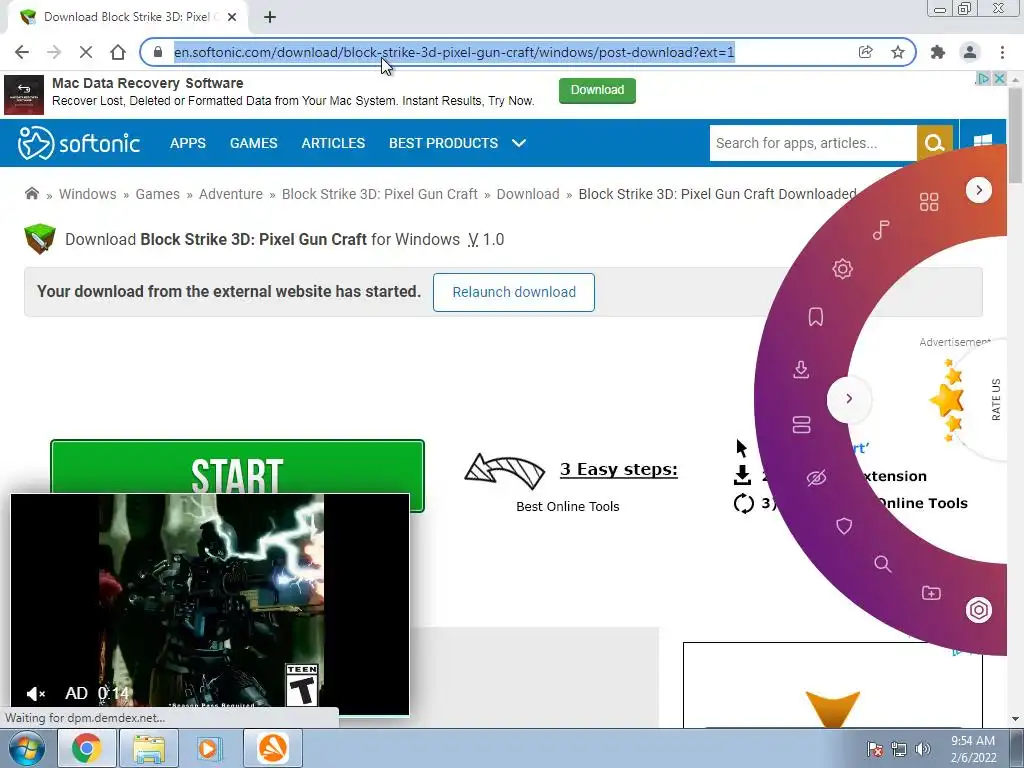Click the breadcrumb home icon
This screenshot has width=1024, height=768.
click(x=31, y=193)
